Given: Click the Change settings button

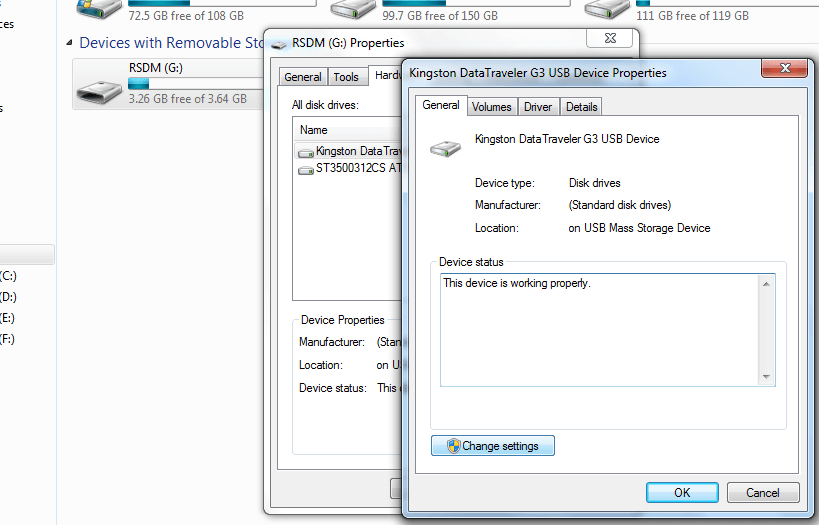Looking at the screenshot, I should point(493,446).
